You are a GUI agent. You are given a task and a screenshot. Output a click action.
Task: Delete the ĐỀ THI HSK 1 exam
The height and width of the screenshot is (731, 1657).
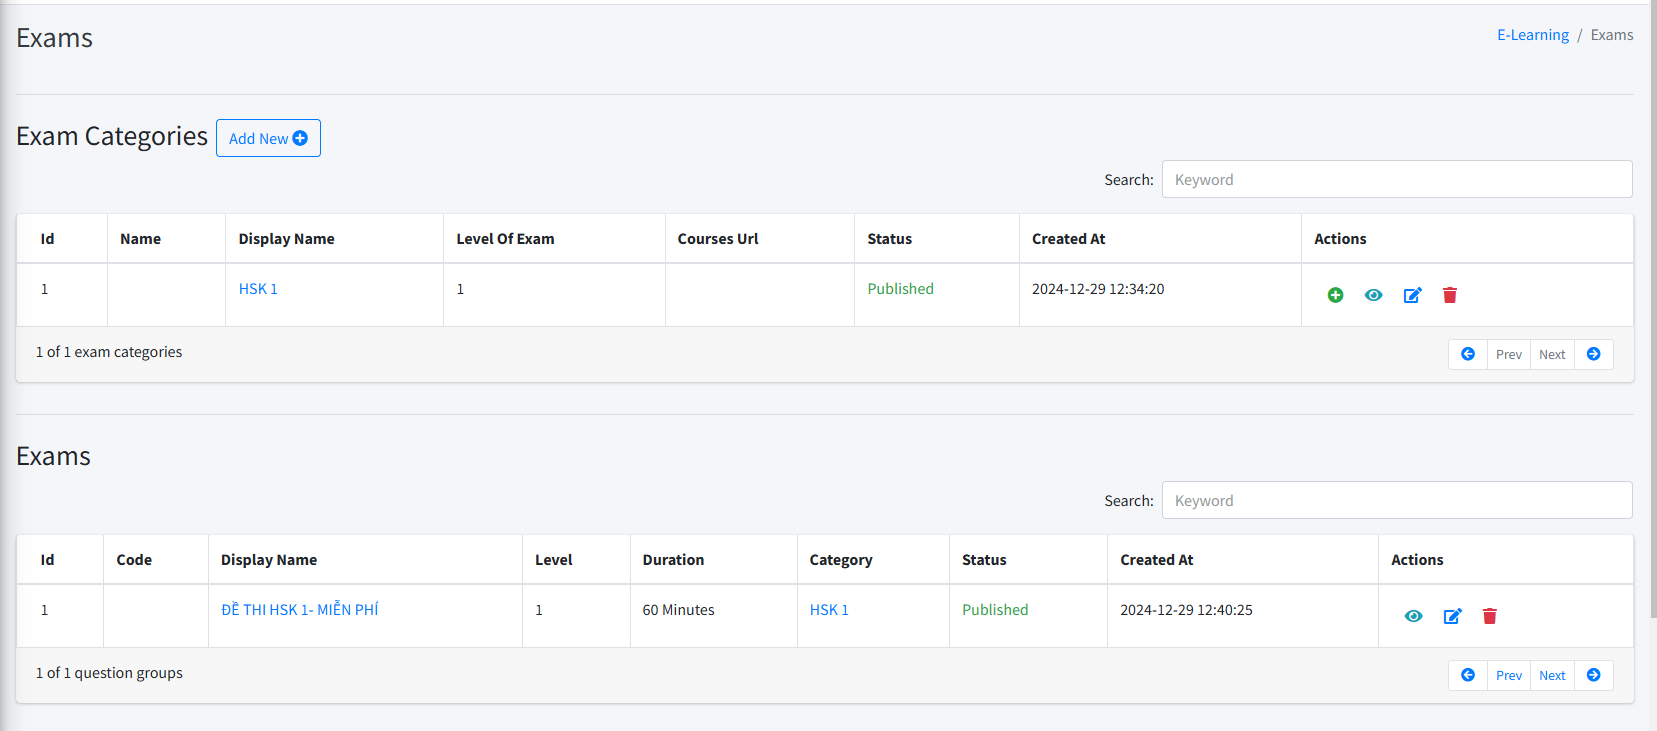[1489, 616]
